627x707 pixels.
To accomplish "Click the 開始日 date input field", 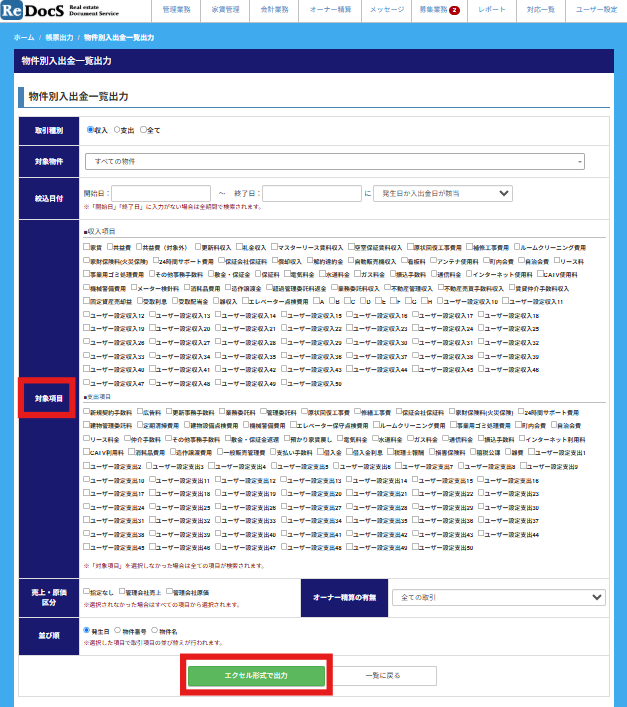I will click(161, 193).
